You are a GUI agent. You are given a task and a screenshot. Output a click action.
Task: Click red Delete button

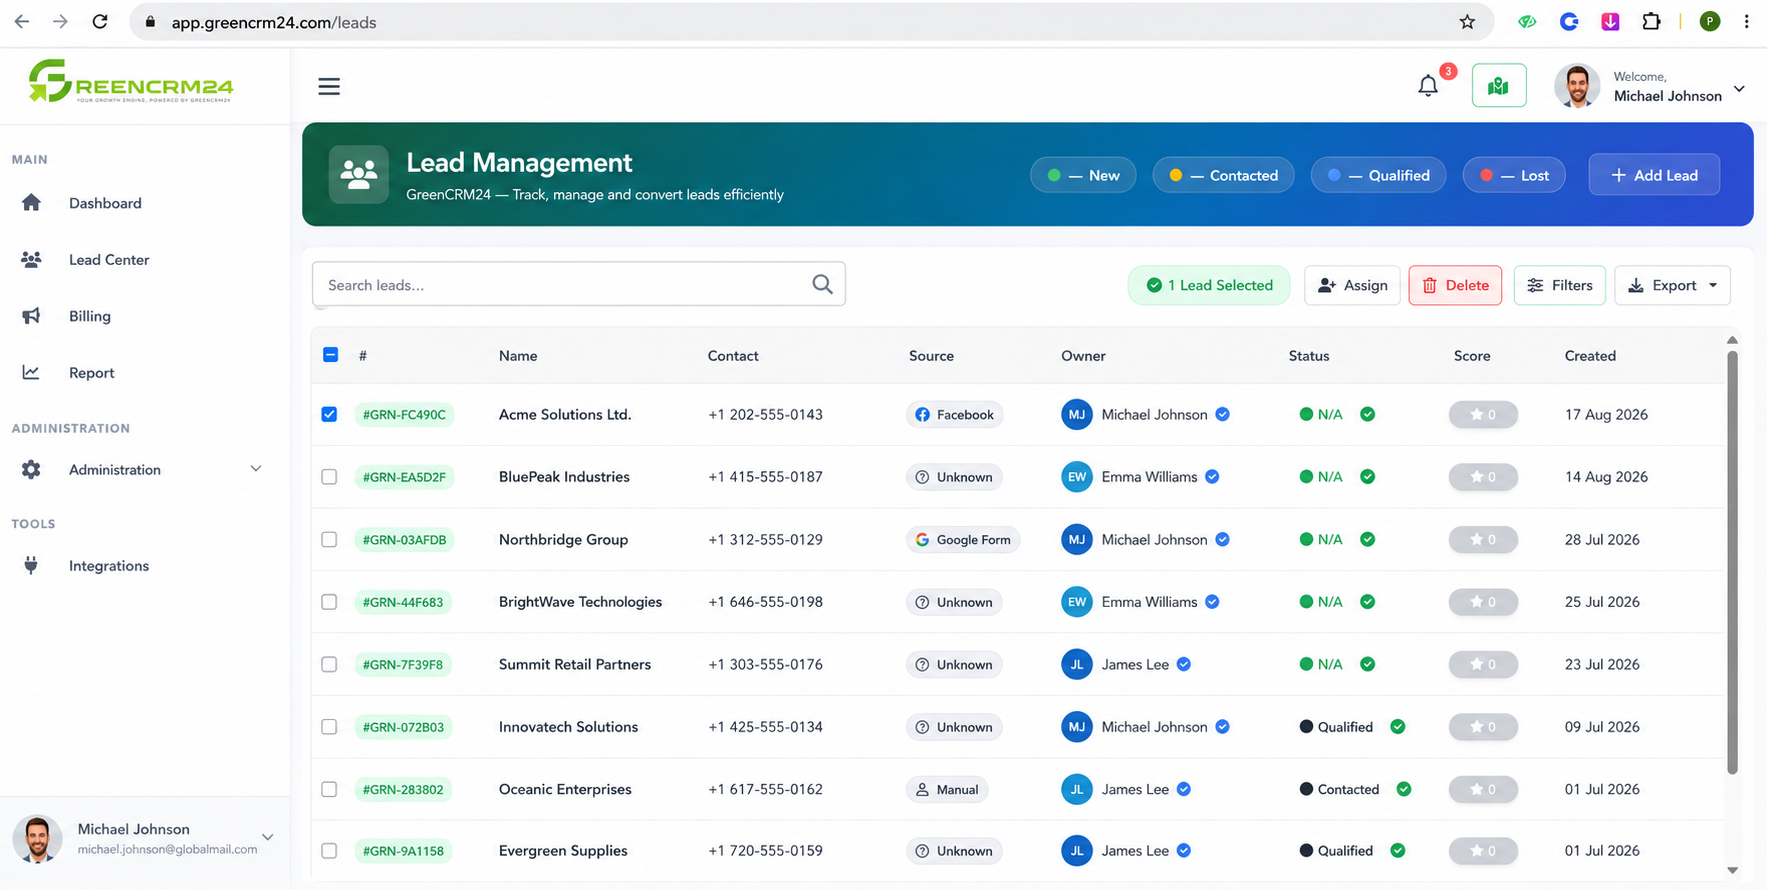coord(1455,285)
